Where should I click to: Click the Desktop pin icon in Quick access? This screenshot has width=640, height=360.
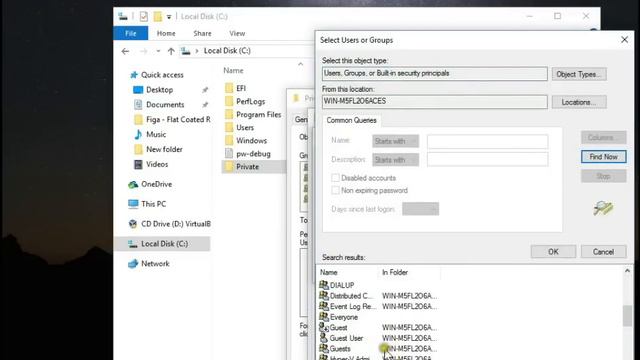point(205,90)
